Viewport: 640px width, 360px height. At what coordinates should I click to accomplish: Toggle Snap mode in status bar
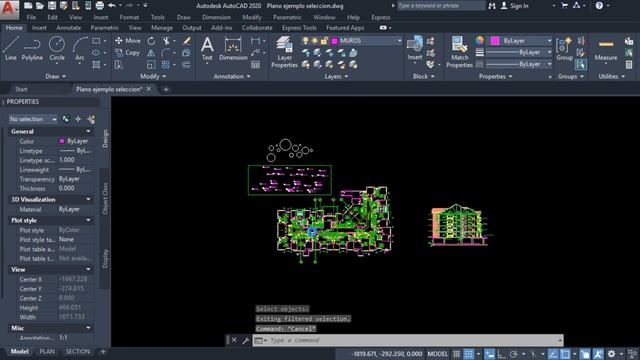point(469,354)
